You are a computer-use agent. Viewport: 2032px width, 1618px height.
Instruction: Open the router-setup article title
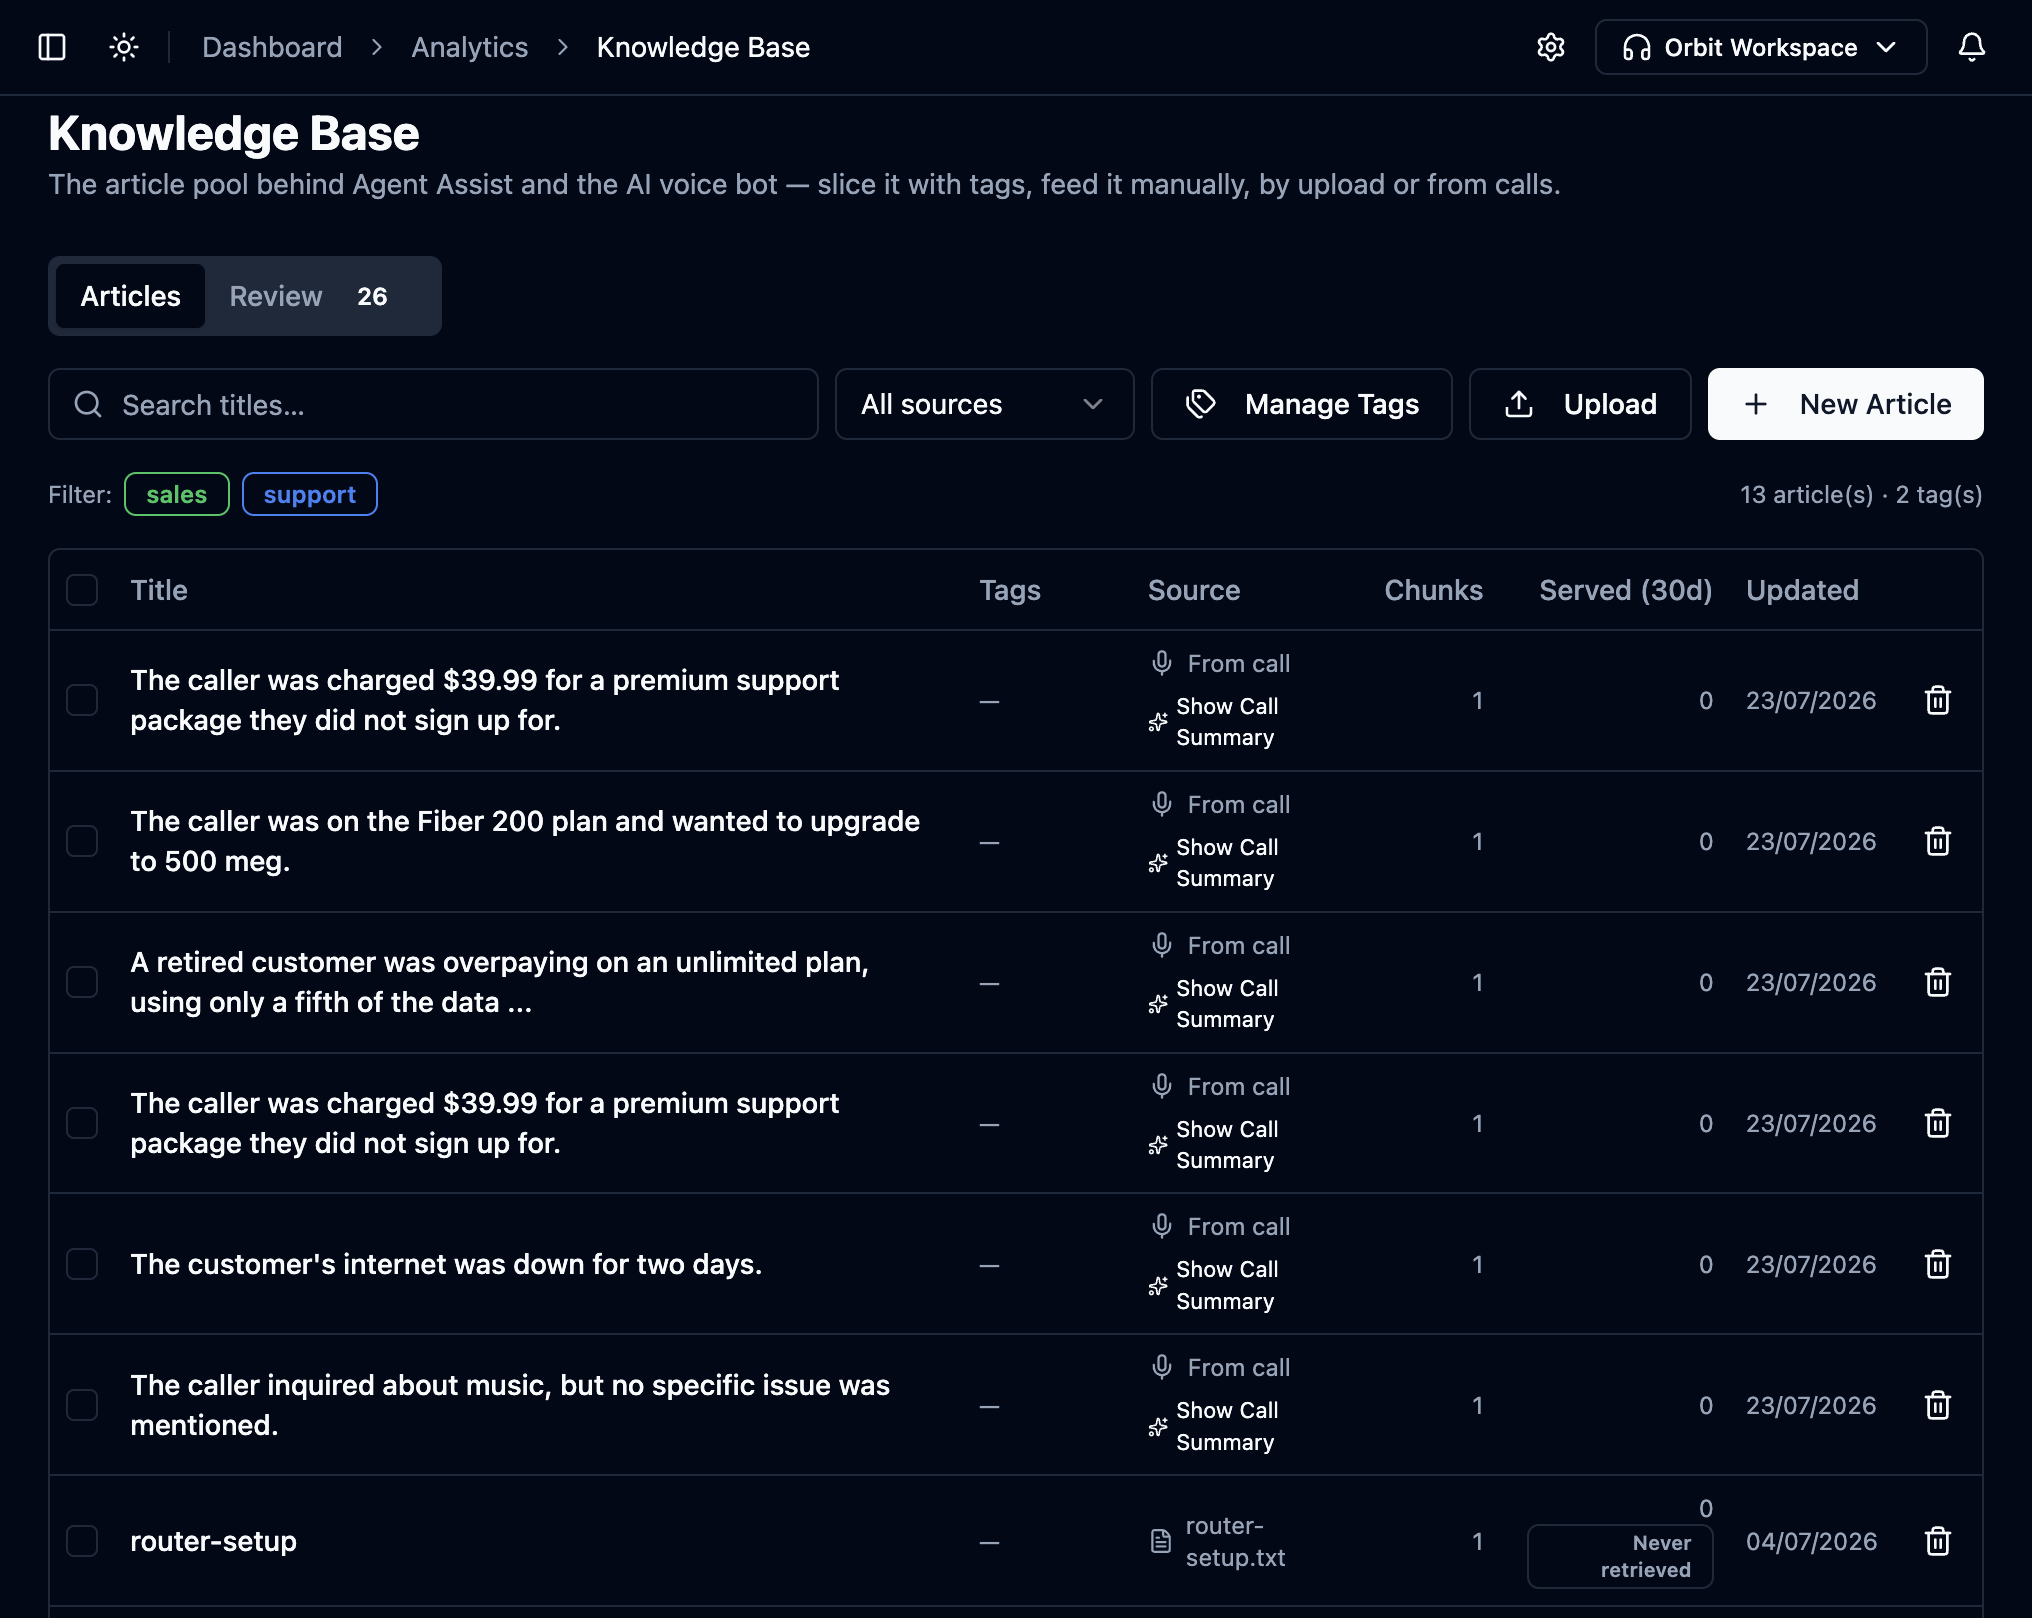[x=213, y=1541]
